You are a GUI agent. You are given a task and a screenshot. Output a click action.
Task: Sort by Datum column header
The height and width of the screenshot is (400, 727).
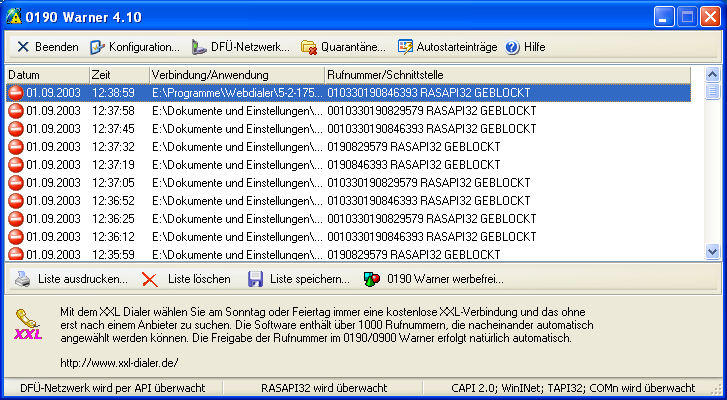pyautogui.click(x=47, y=75)
